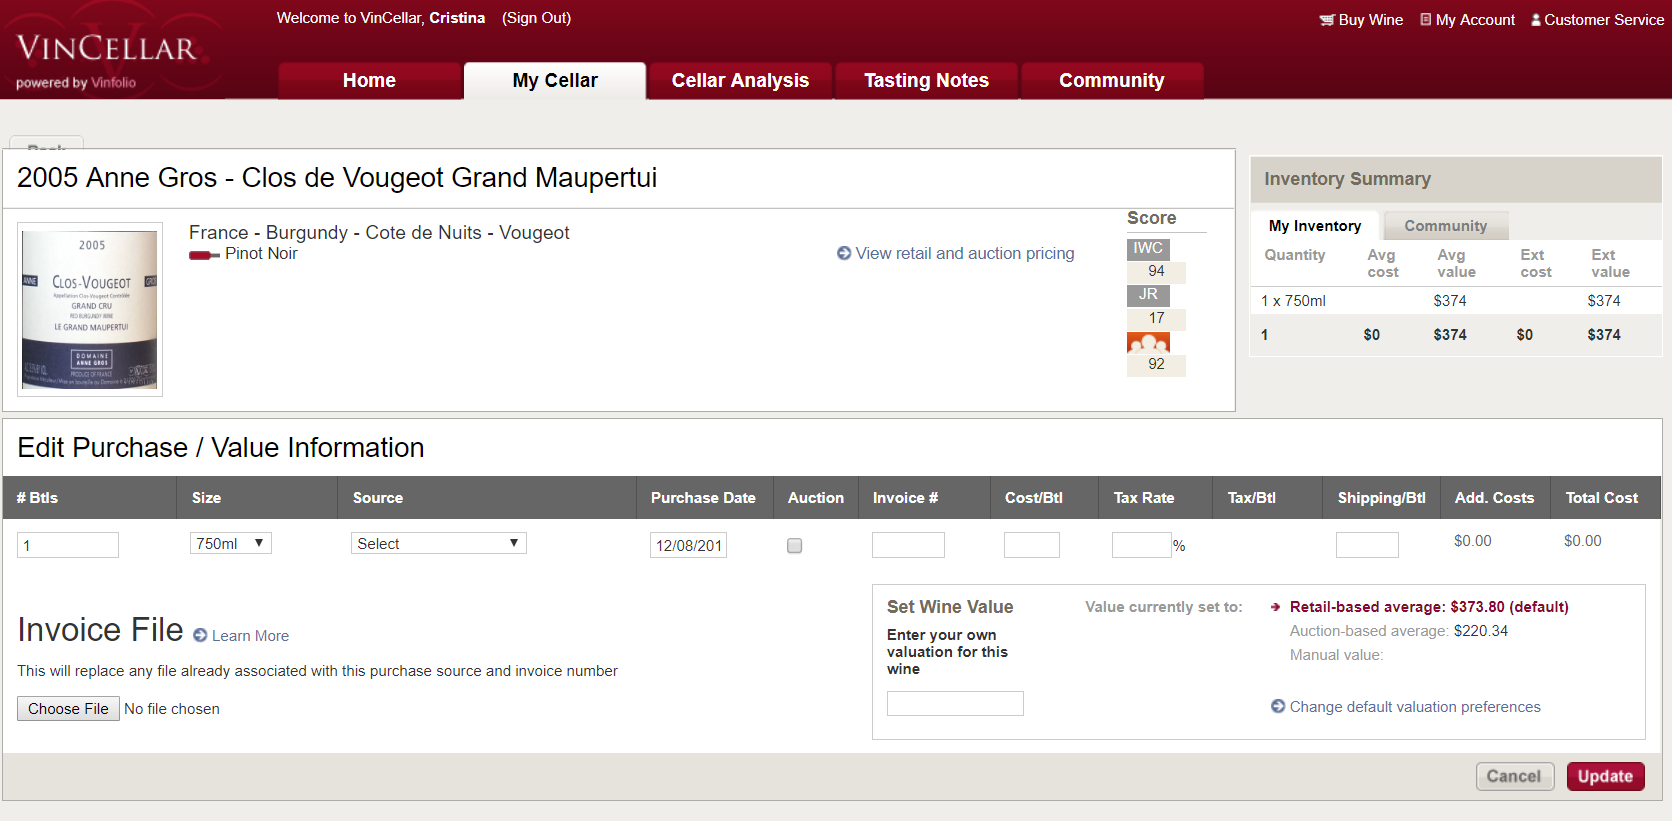
Task: Click the red Pinot Noir bottle icon
Action: click(x=204, y=255)
